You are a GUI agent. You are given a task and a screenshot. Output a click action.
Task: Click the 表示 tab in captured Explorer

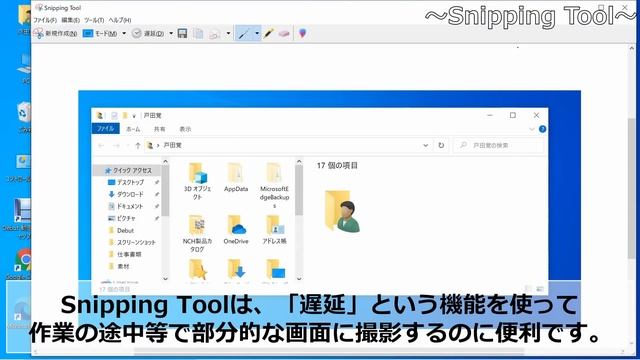coord(185,129)
